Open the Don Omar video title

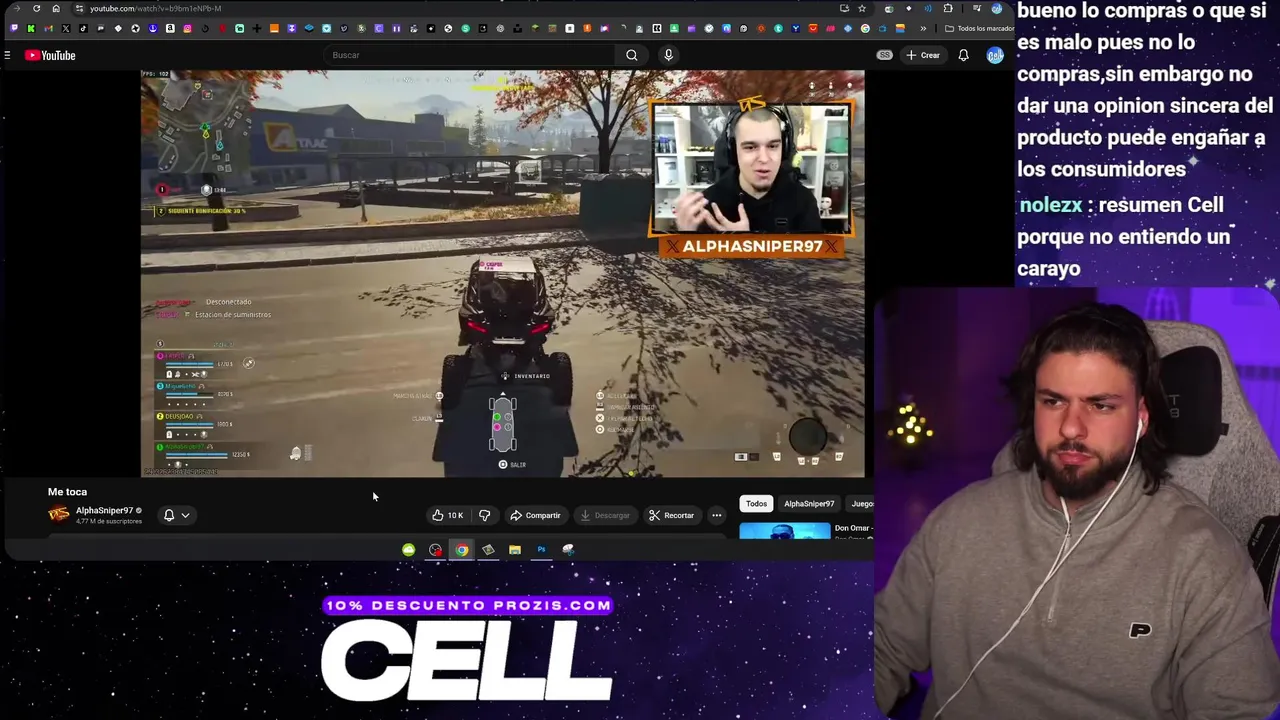coord(853,528)
